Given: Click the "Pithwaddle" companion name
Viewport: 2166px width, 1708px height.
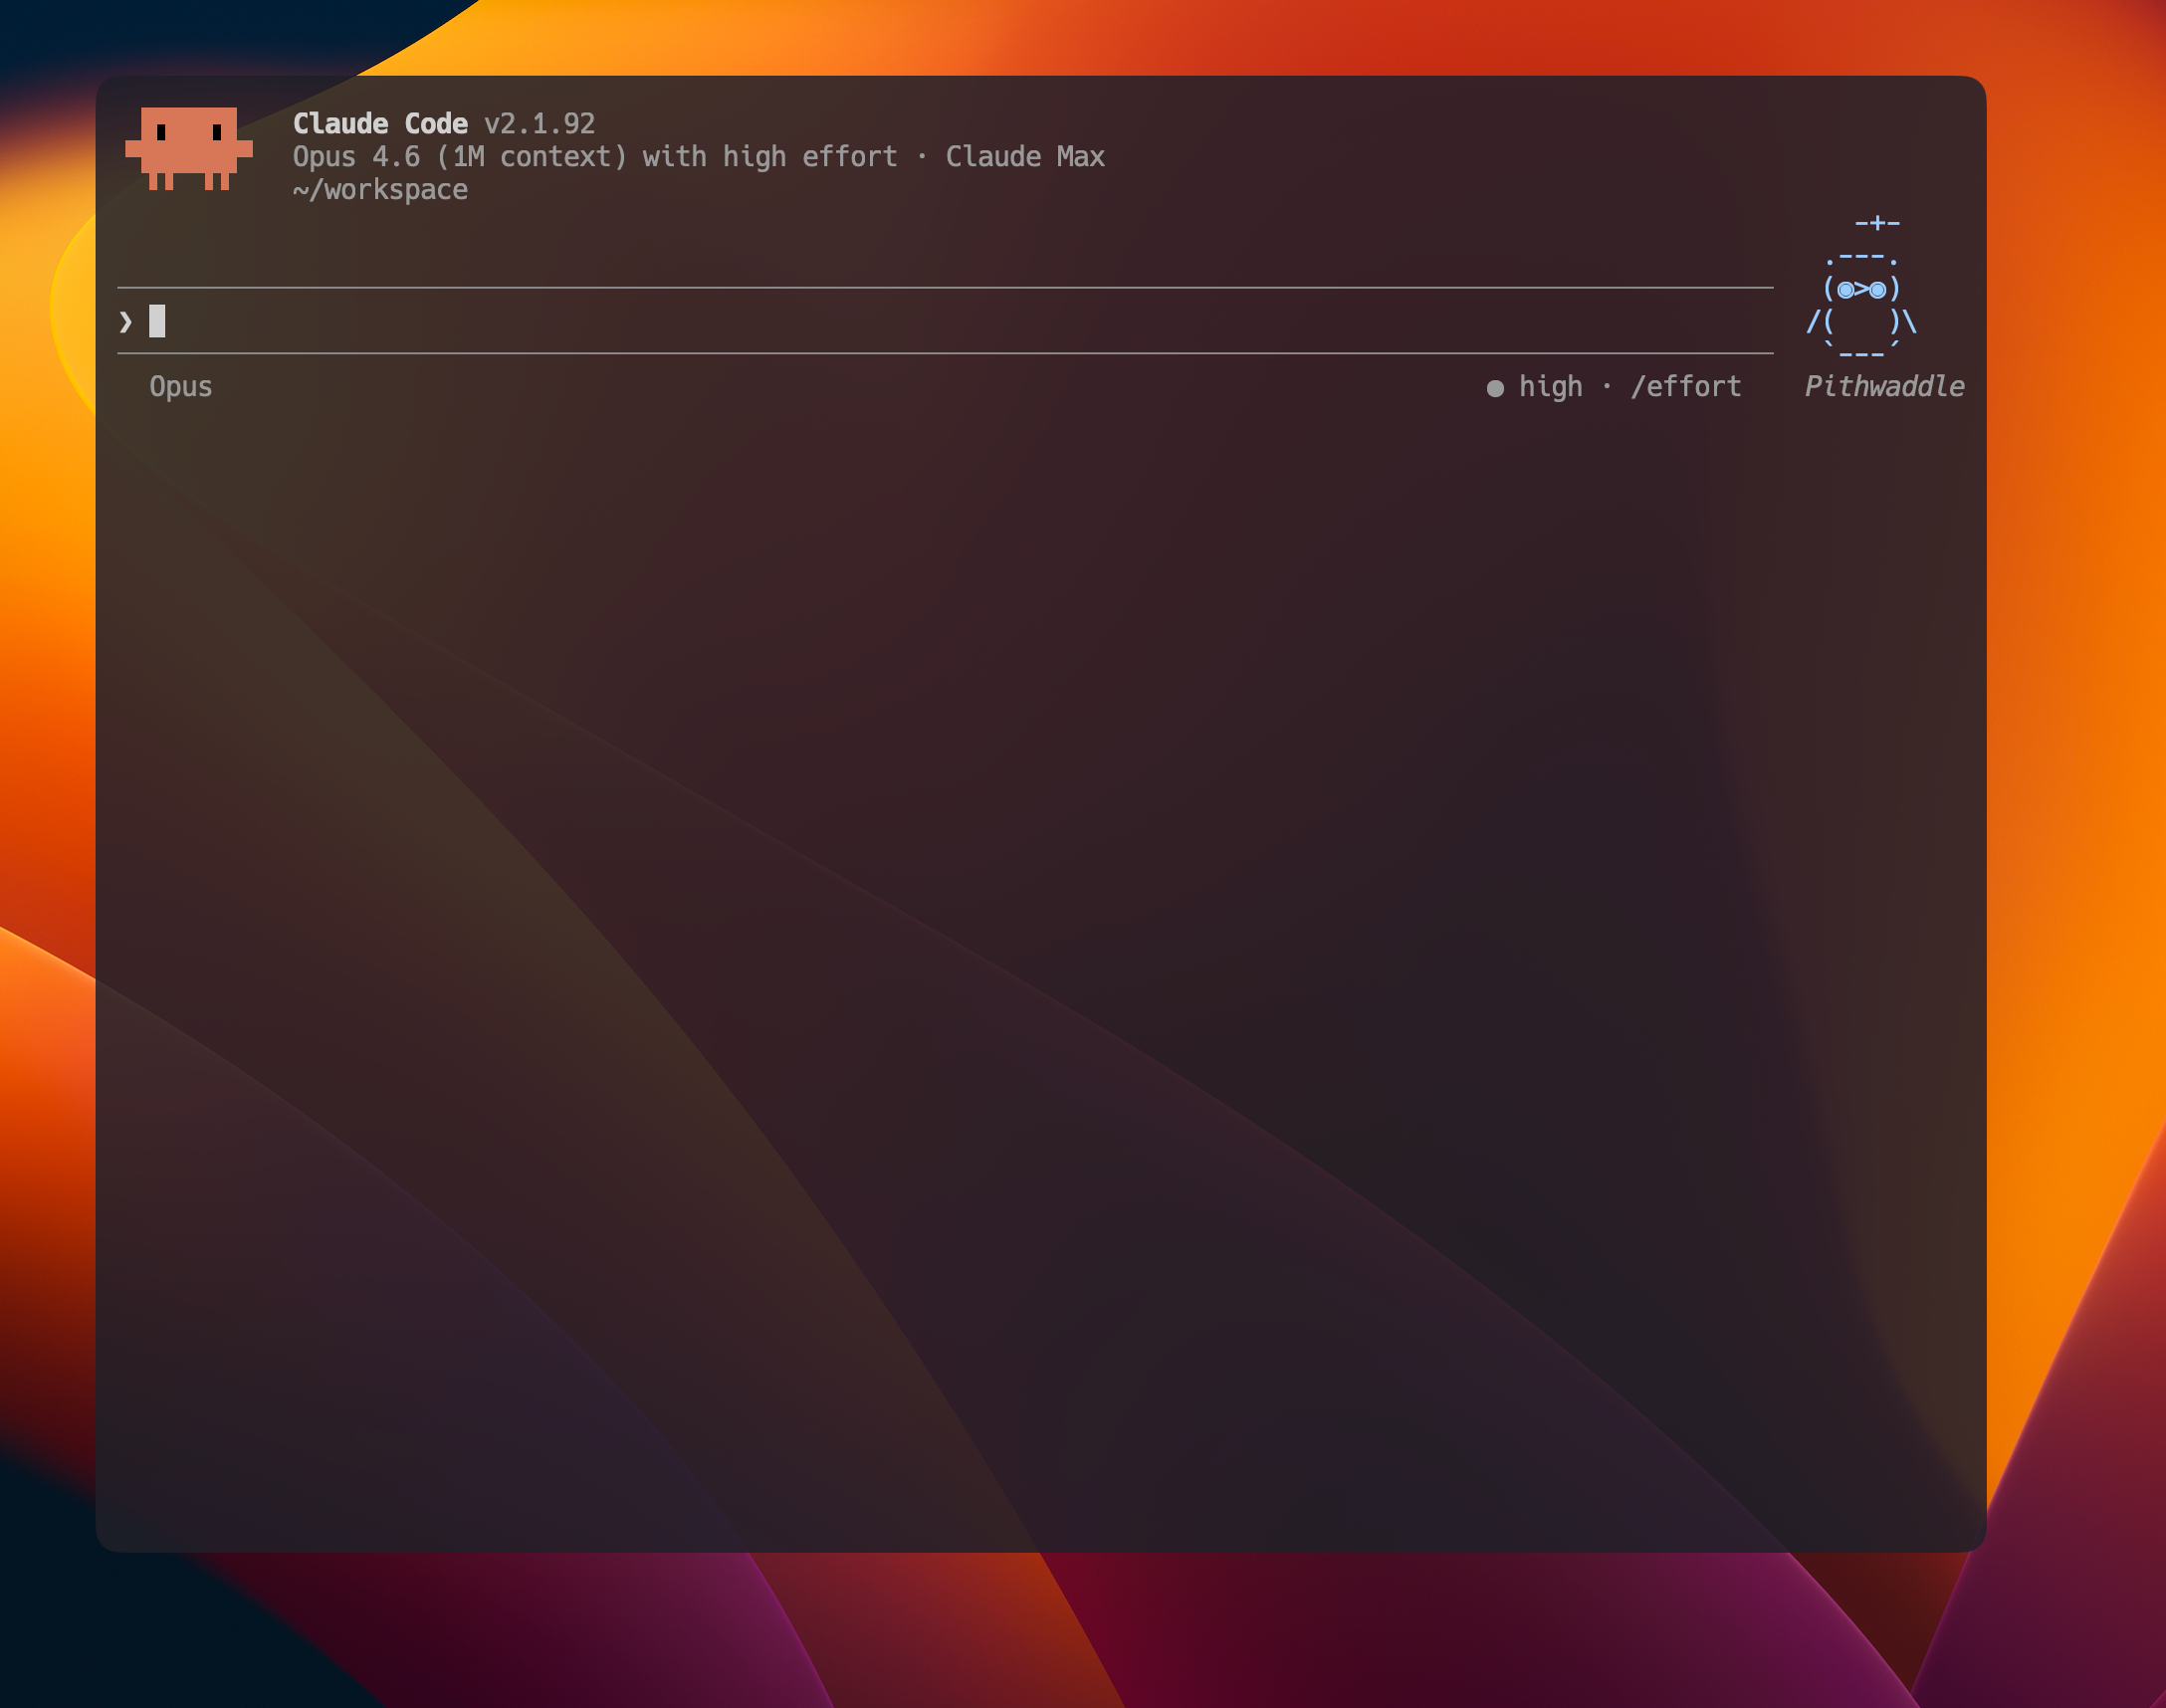Looking at the screenshot, I should [x=1884, y=386].
